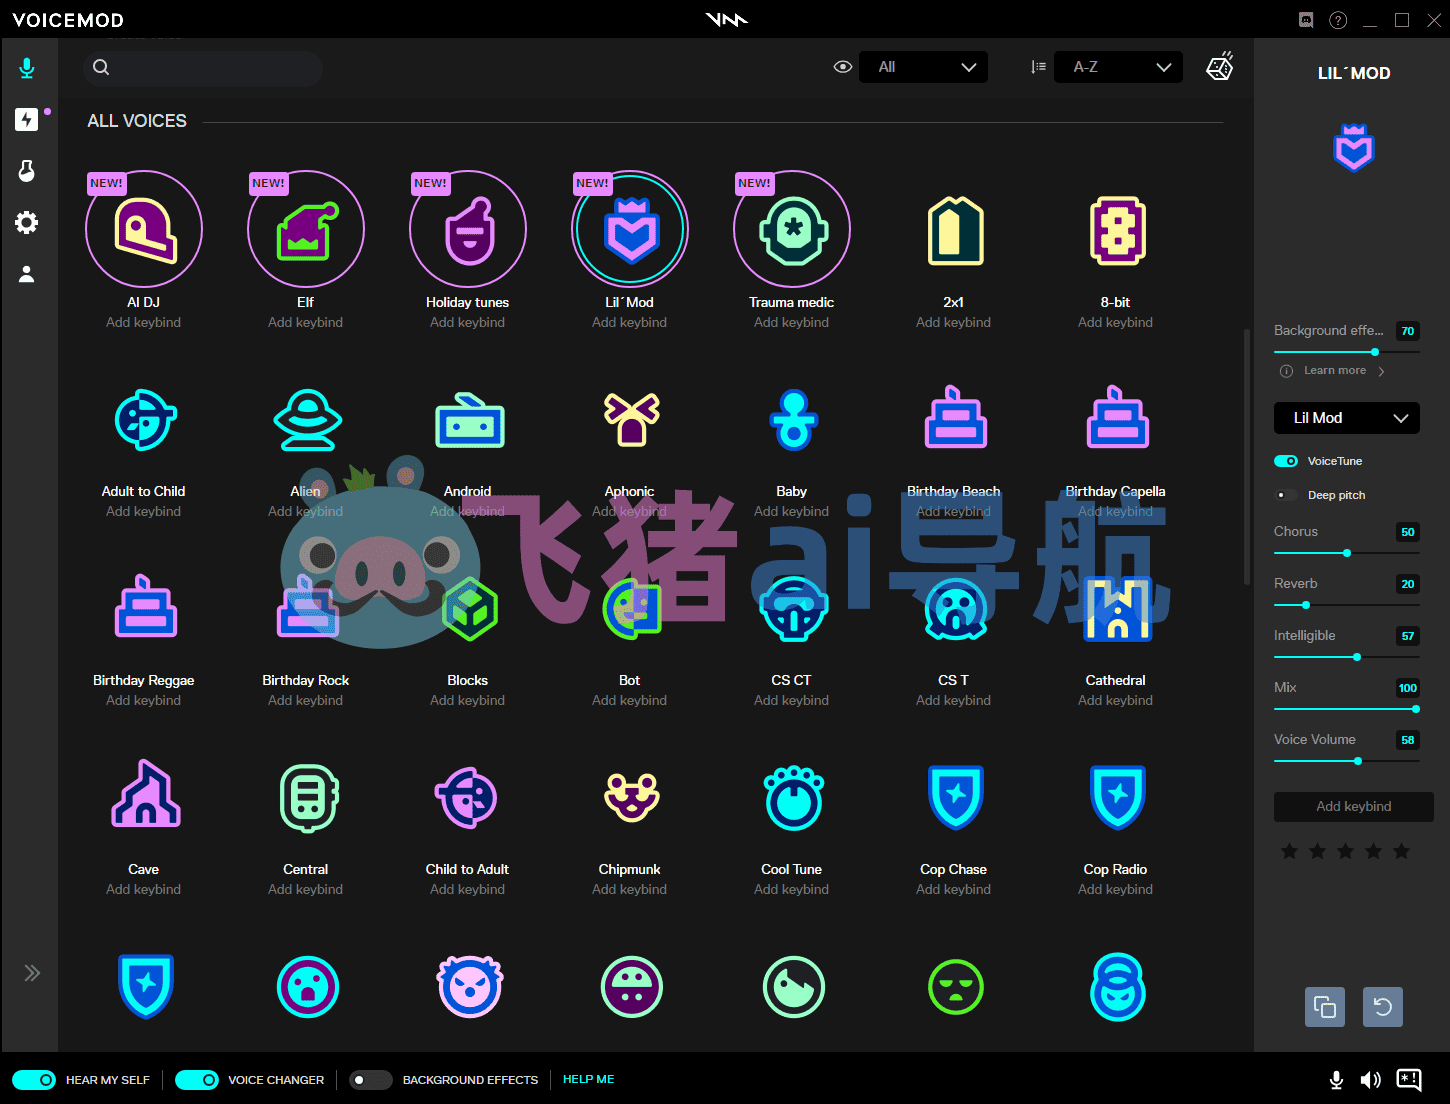
Task: Choose the Trauma medic voice
Action: click(x=792, y=229)
